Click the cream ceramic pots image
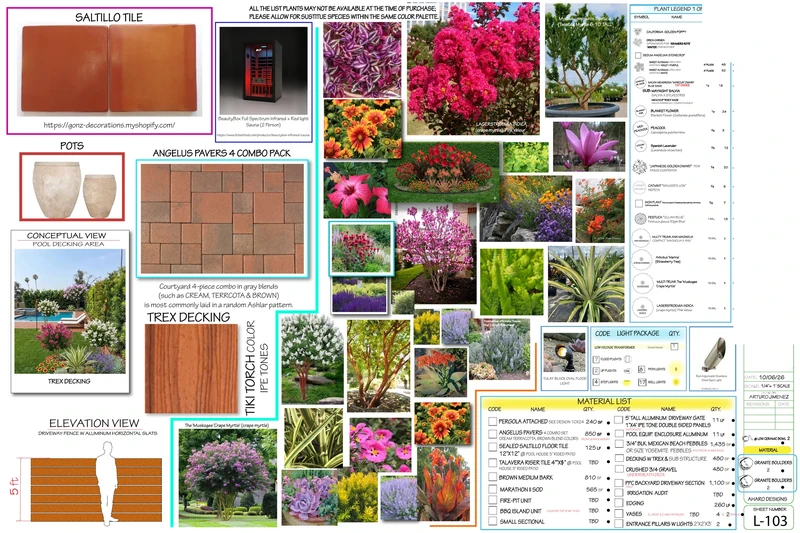The image size is (800, 533). (72, 189)
